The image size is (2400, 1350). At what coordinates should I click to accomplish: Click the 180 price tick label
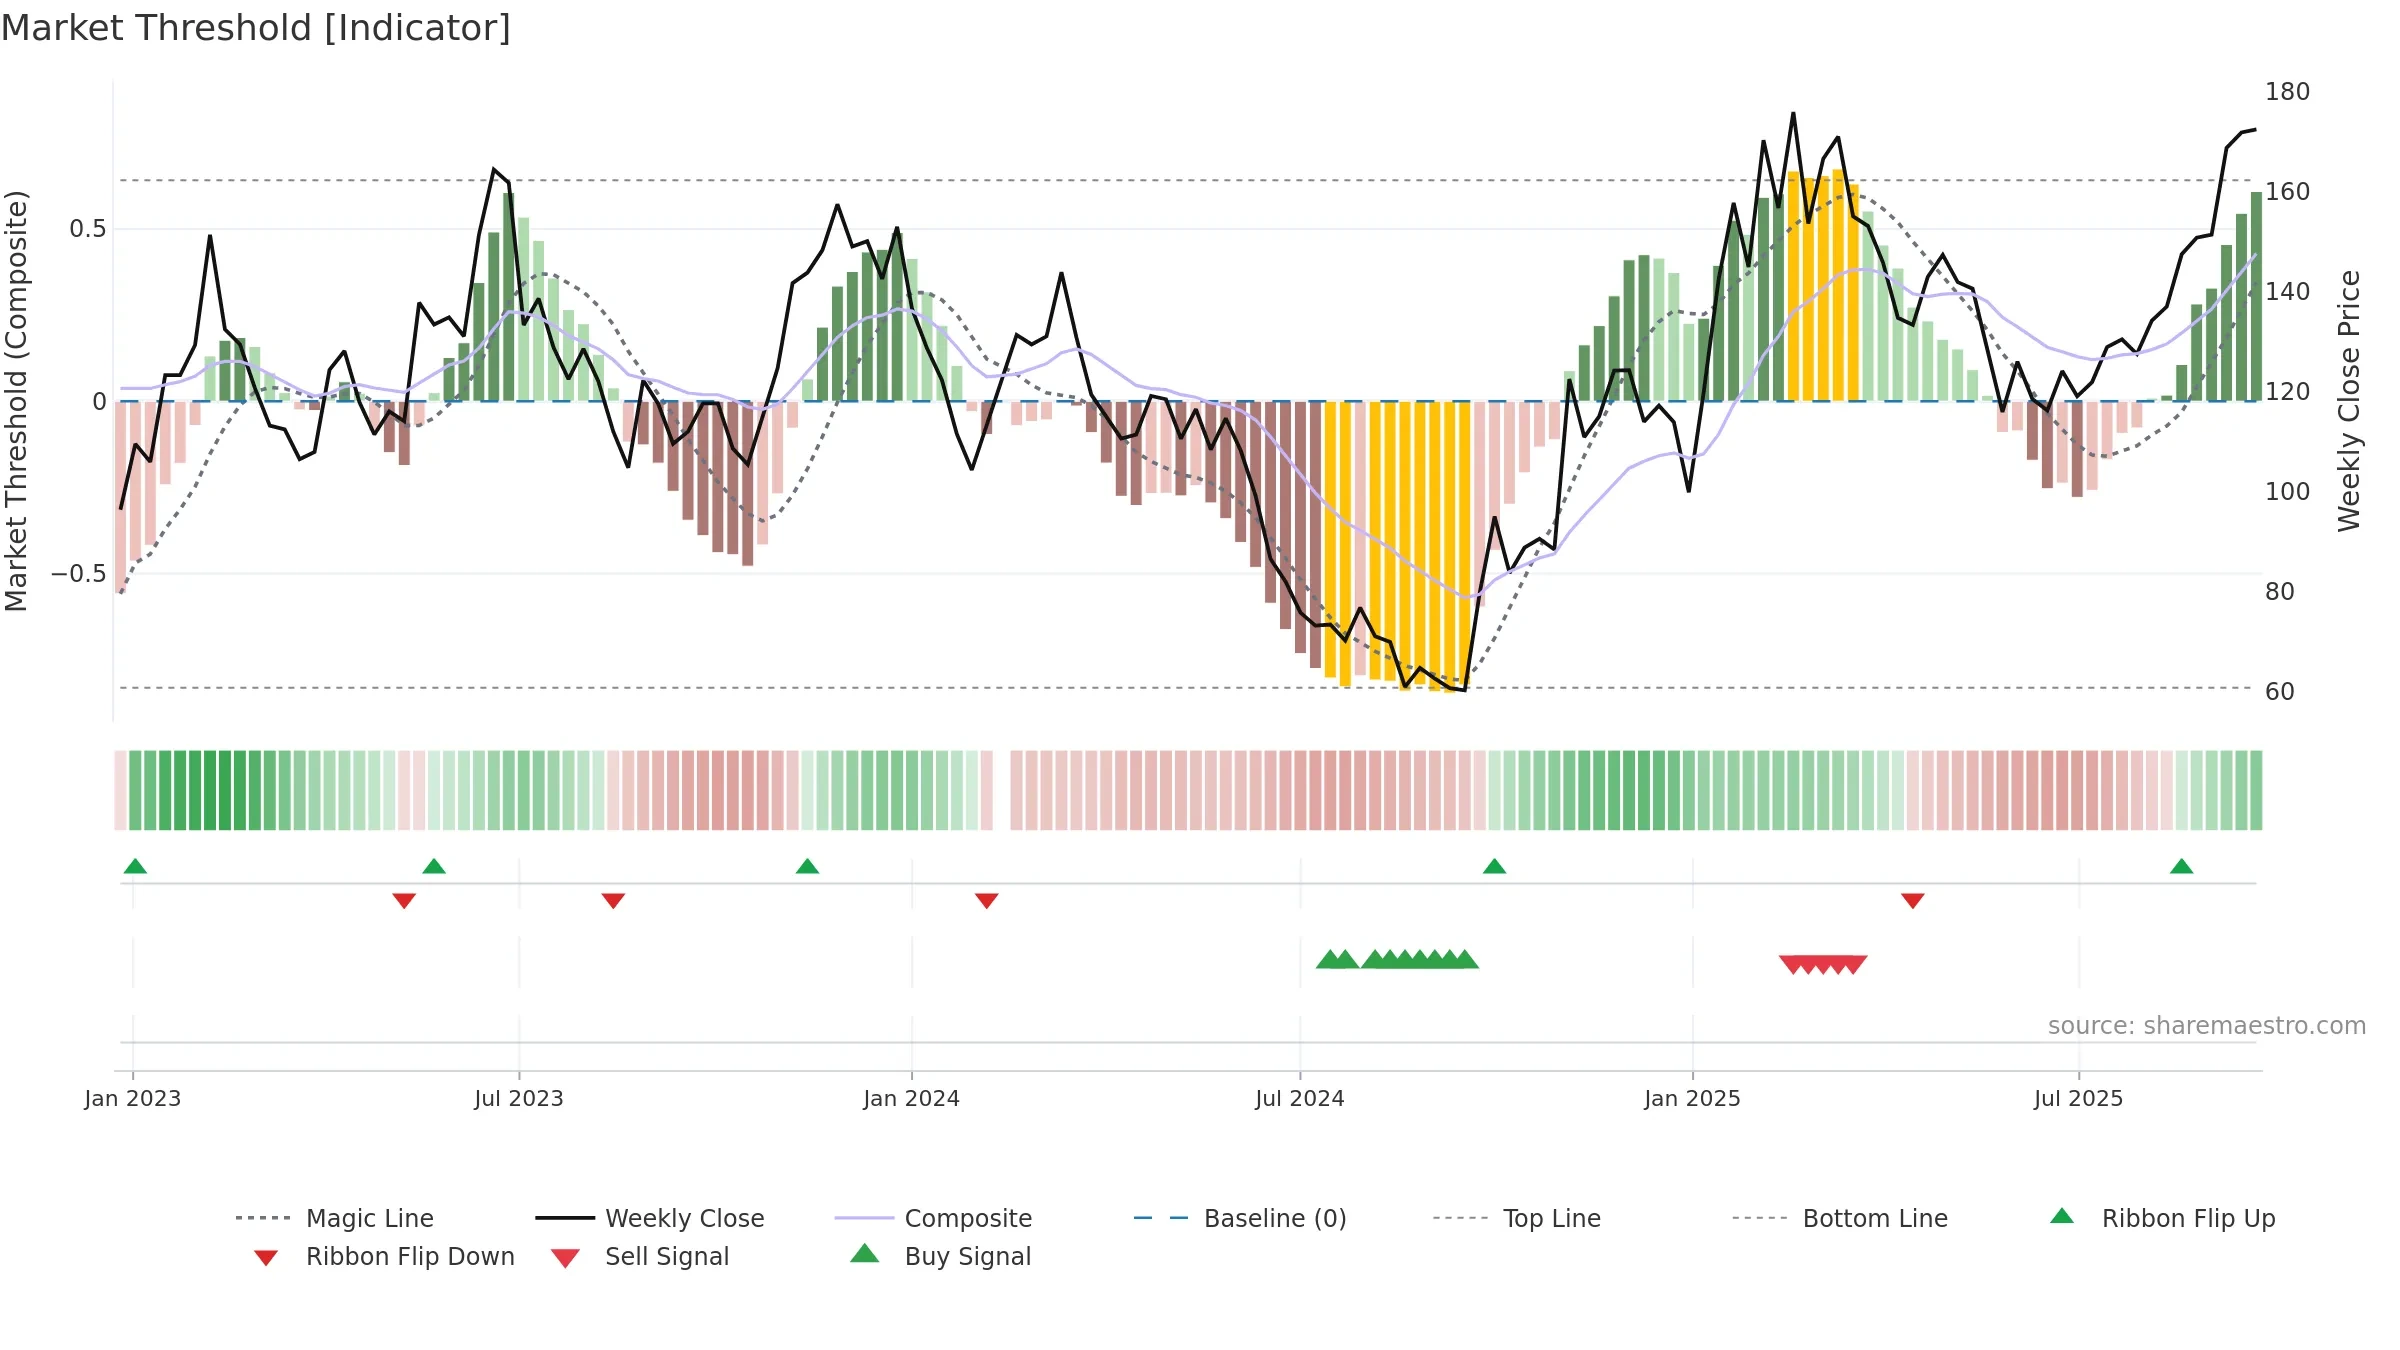tap(2288, 92)
